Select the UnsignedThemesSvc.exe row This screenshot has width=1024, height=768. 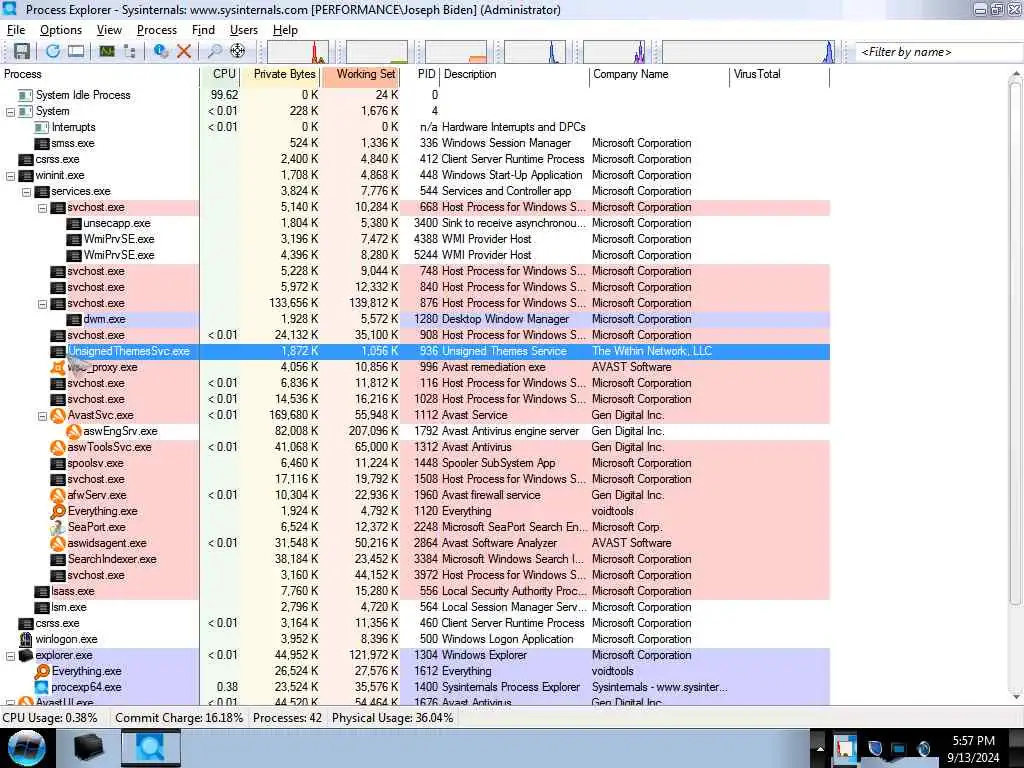(x=415, y=351)
